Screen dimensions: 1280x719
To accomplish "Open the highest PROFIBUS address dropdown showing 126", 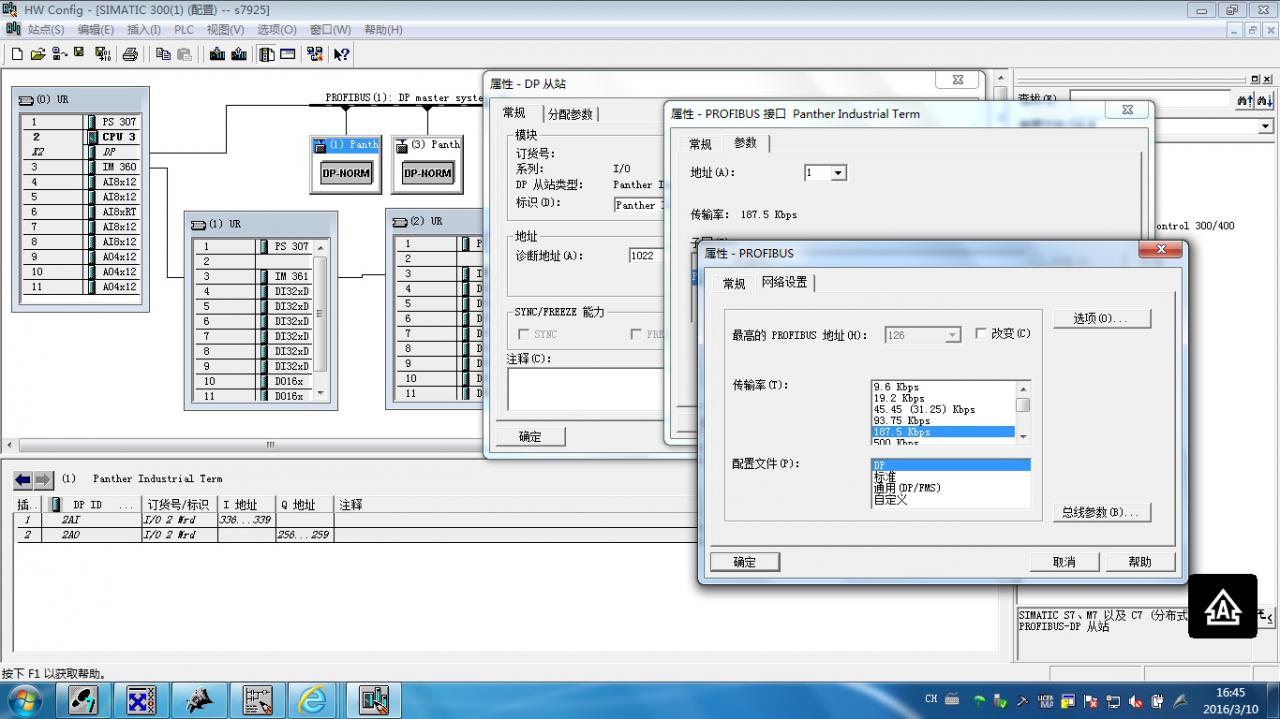I will pyautogui.click(x=952, y=335).
